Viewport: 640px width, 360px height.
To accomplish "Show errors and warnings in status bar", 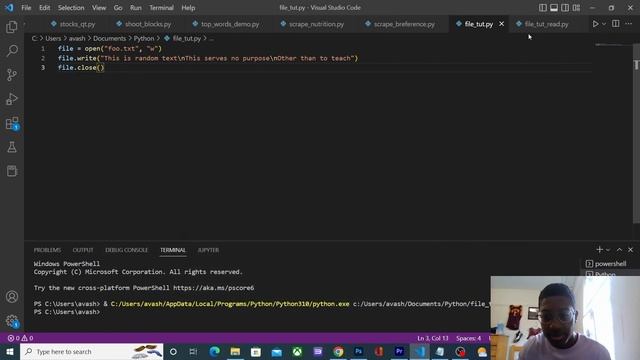I will pyautogui.click(x=20, y=338).
